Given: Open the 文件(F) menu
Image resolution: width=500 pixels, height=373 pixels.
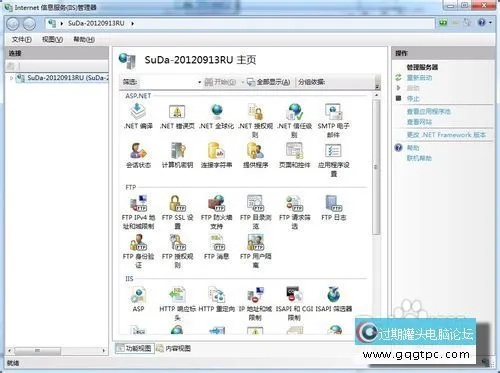Looking at the screenshot, I should (x=22, y=39).
